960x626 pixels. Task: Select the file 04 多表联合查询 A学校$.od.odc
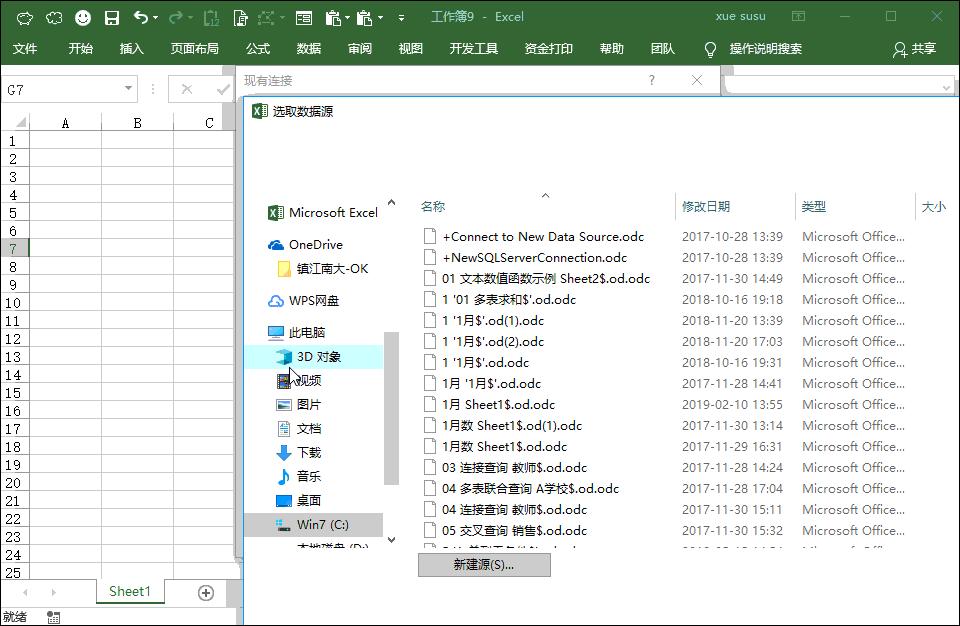click(530, 488)
